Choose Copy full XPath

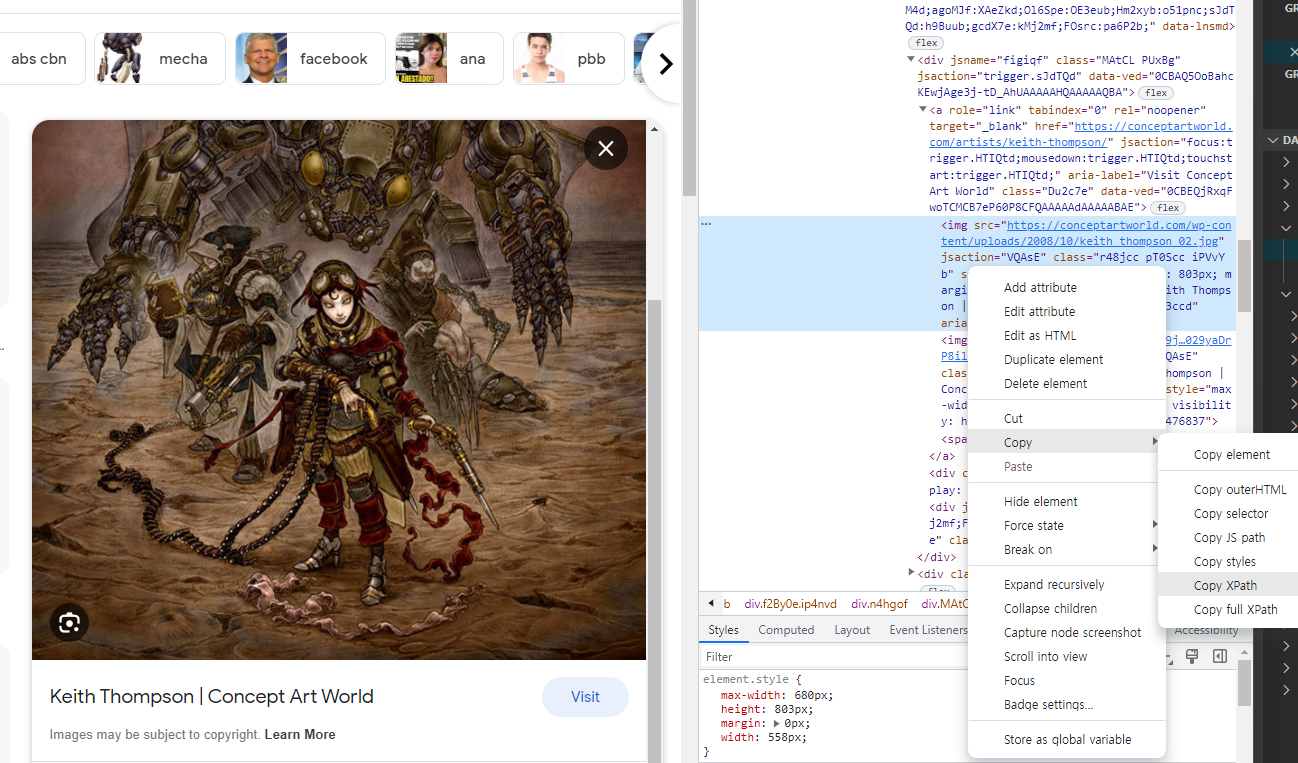1235,609
